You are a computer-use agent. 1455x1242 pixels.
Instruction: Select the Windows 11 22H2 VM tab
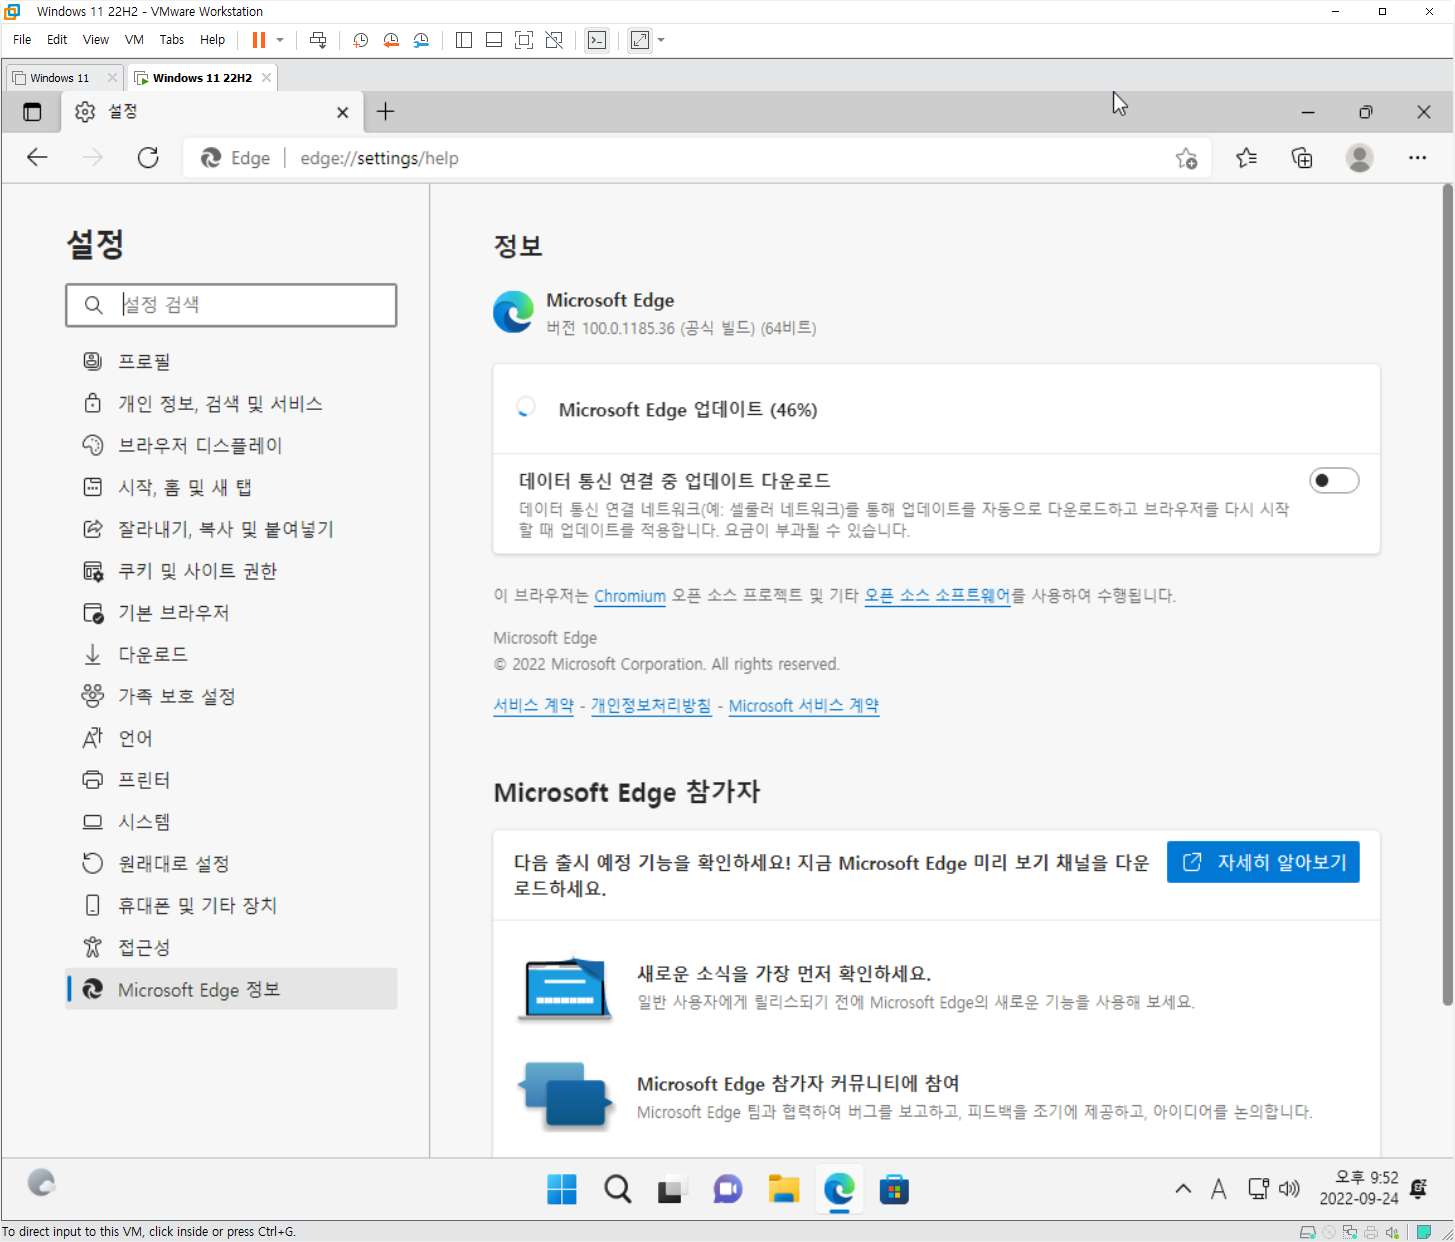click(x=202, y=78)
